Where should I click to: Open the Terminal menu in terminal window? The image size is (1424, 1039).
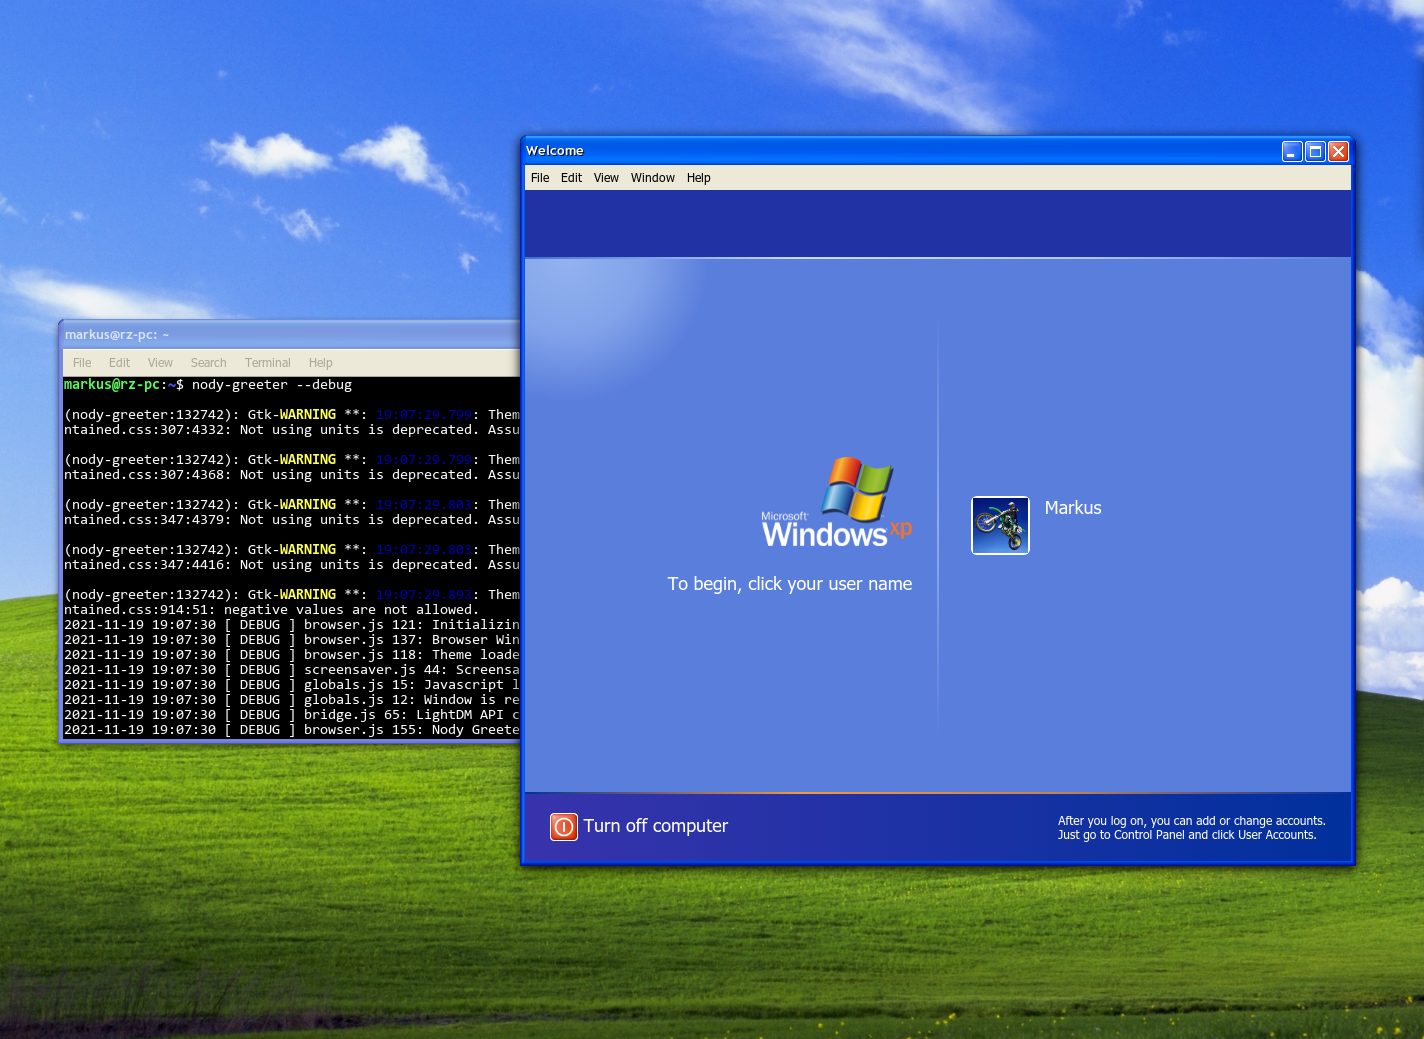(268, 363)
